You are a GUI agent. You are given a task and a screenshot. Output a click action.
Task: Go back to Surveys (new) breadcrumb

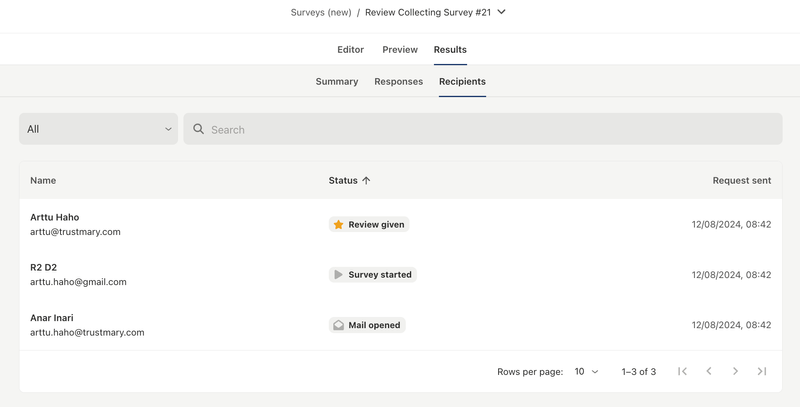click(320, 12)
